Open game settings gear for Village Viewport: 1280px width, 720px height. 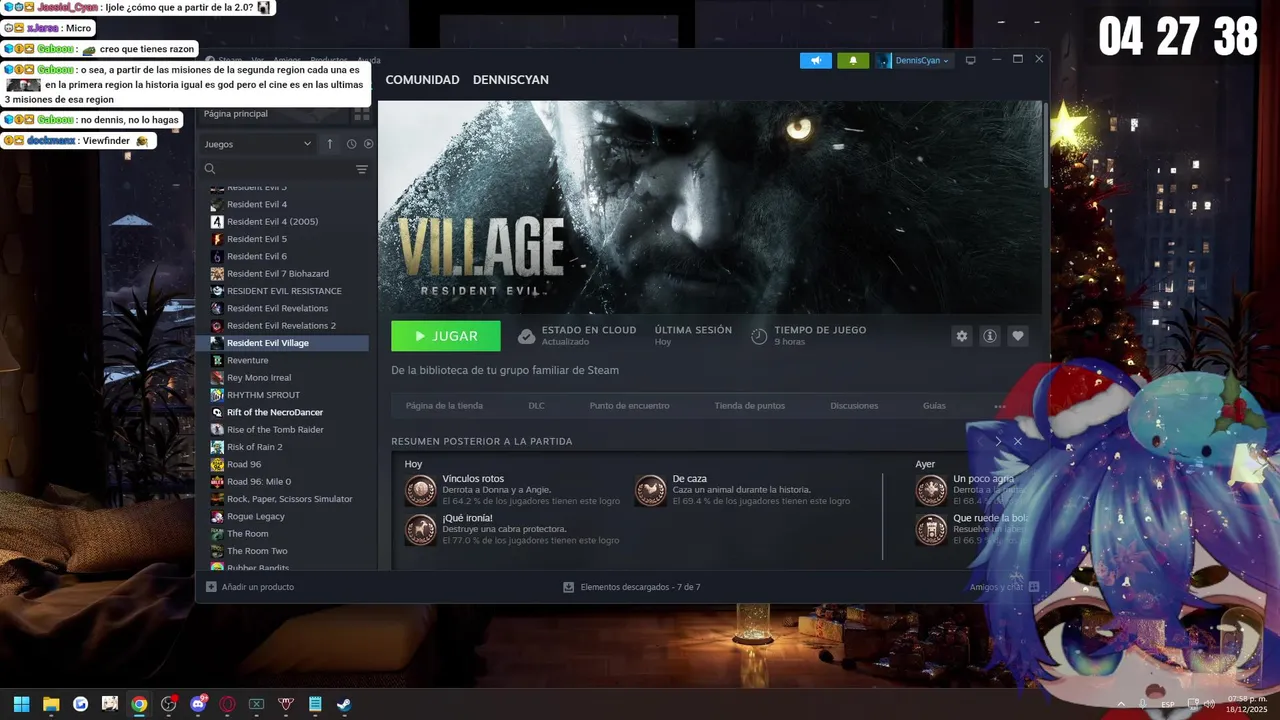coord(962,336)
